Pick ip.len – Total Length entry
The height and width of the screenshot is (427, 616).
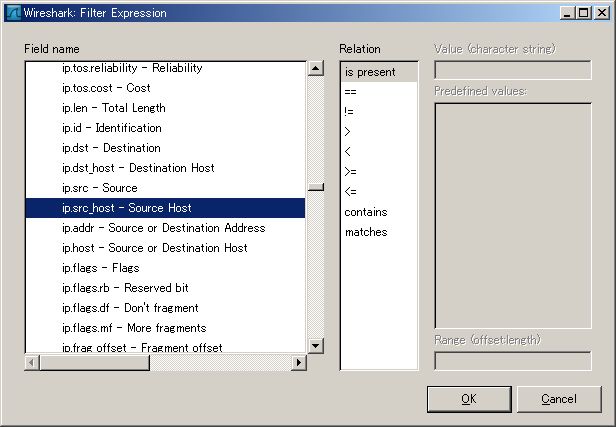165,108
